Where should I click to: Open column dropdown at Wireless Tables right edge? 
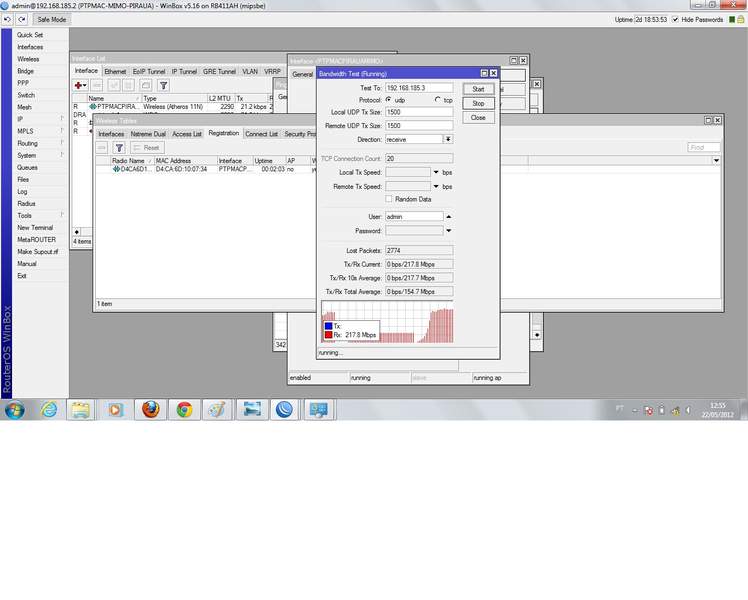[716, 161]
